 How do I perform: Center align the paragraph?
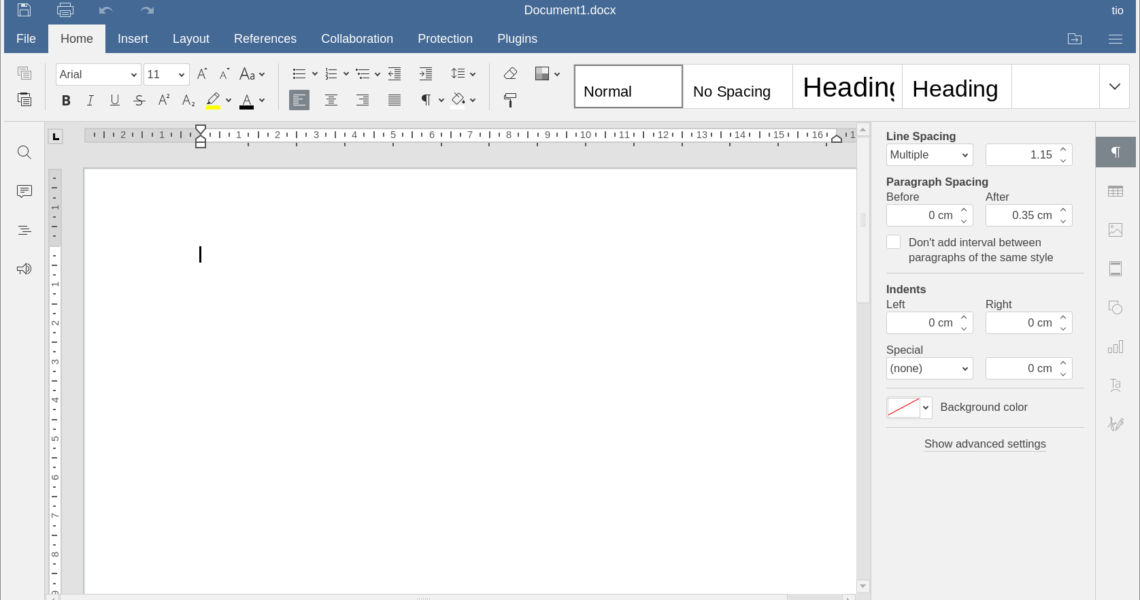point(331,100)
